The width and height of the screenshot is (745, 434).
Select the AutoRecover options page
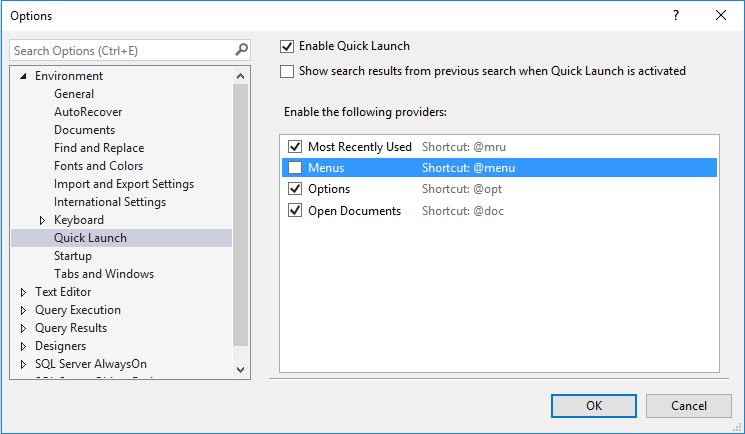coord(88,112)
